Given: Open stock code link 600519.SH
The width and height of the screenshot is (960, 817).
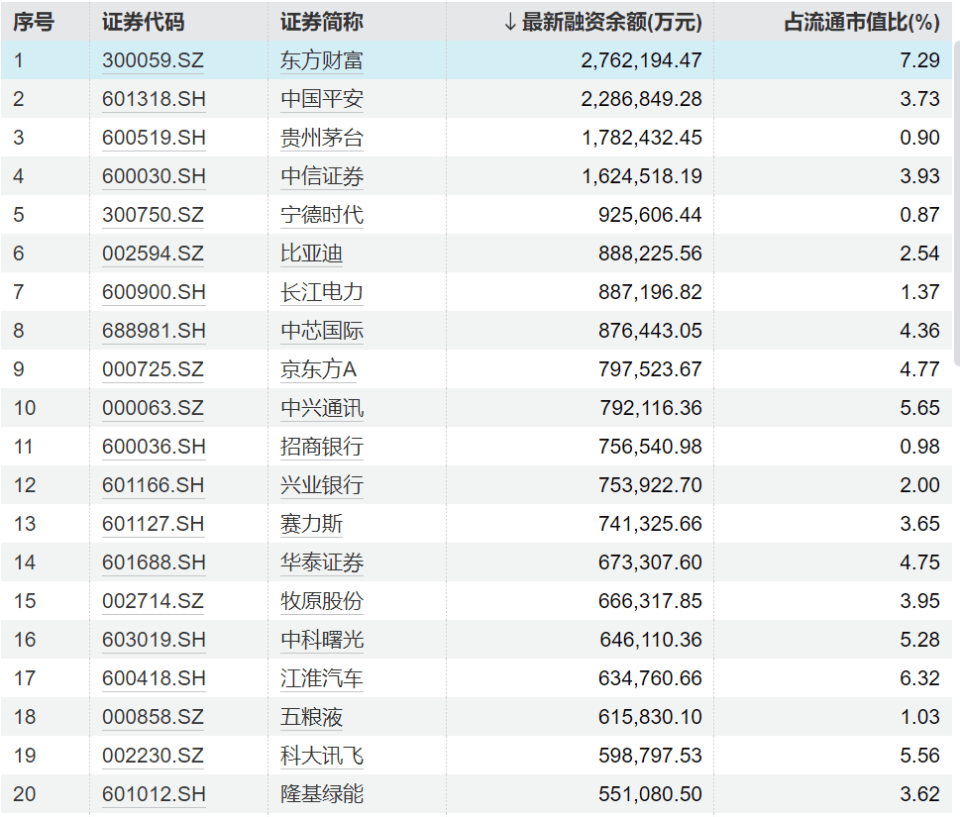Looking at the screenshot, I should click(x=154, y=137).
